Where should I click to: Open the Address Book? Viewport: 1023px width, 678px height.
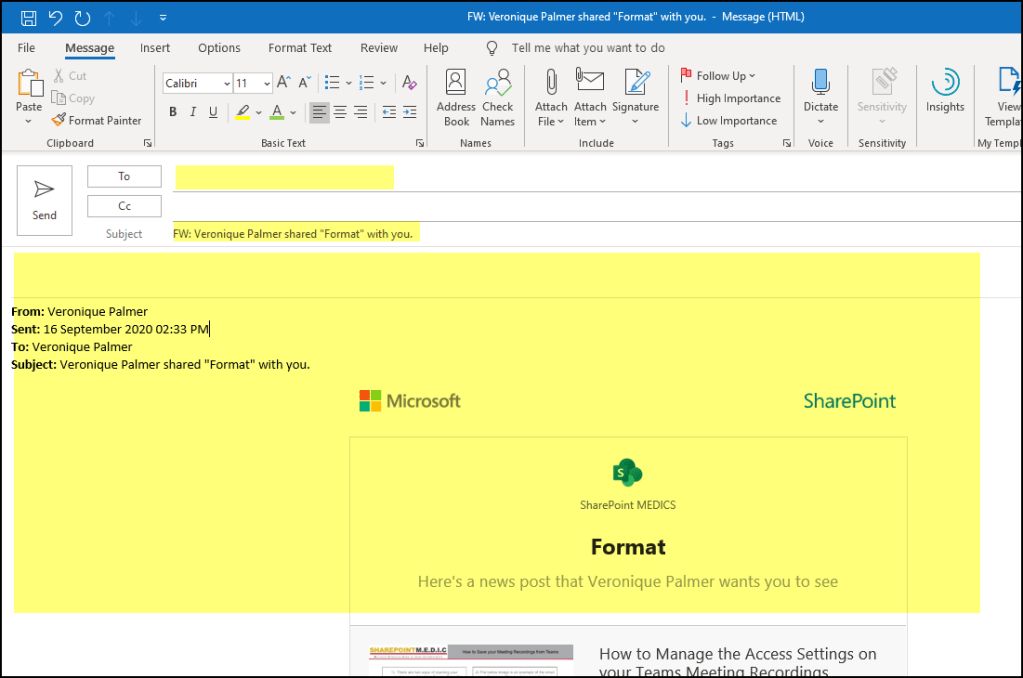click(456, 98)
